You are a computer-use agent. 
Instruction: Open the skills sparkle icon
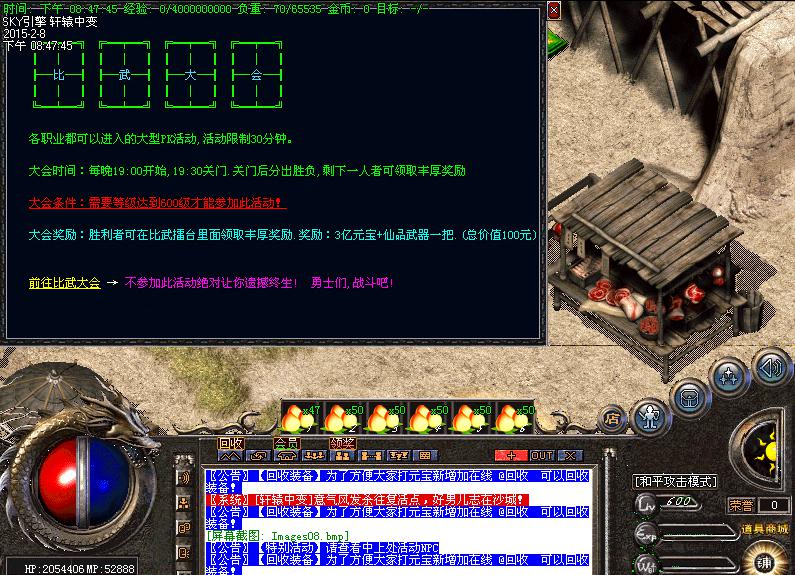tap(729, 377)
